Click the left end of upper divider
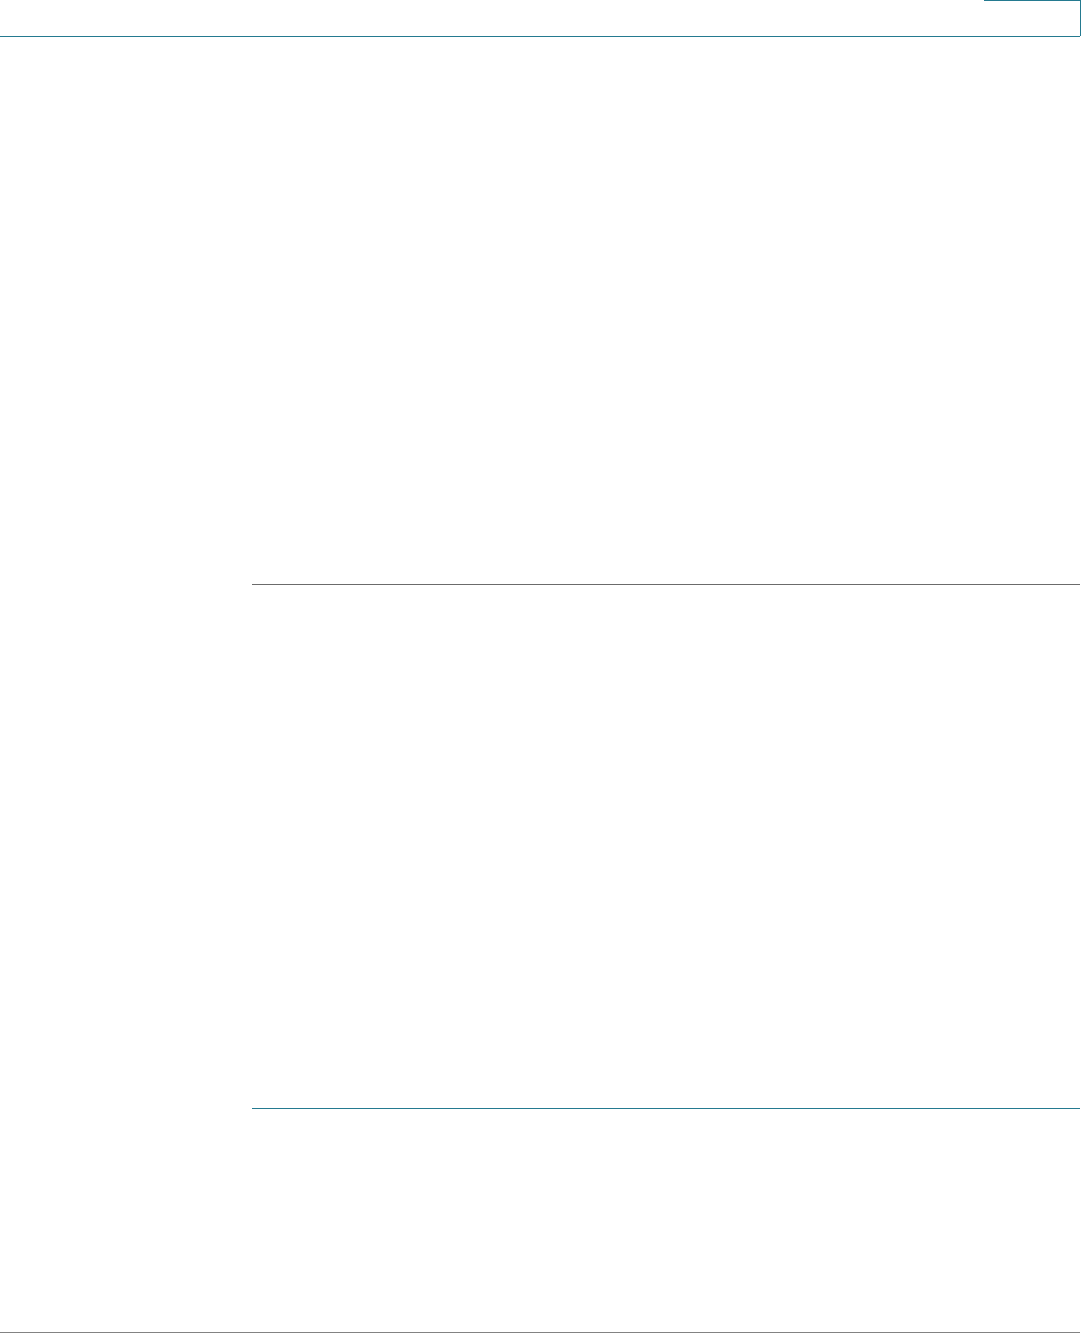The width and height of the screenshot is (1081, 1333). (253, 584)
